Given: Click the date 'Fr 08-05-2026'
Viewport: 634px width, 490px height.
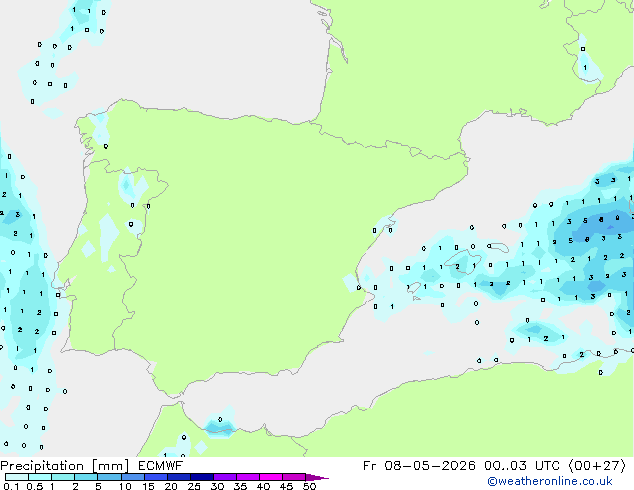Looking at the screenshot, I should [419, 466].
